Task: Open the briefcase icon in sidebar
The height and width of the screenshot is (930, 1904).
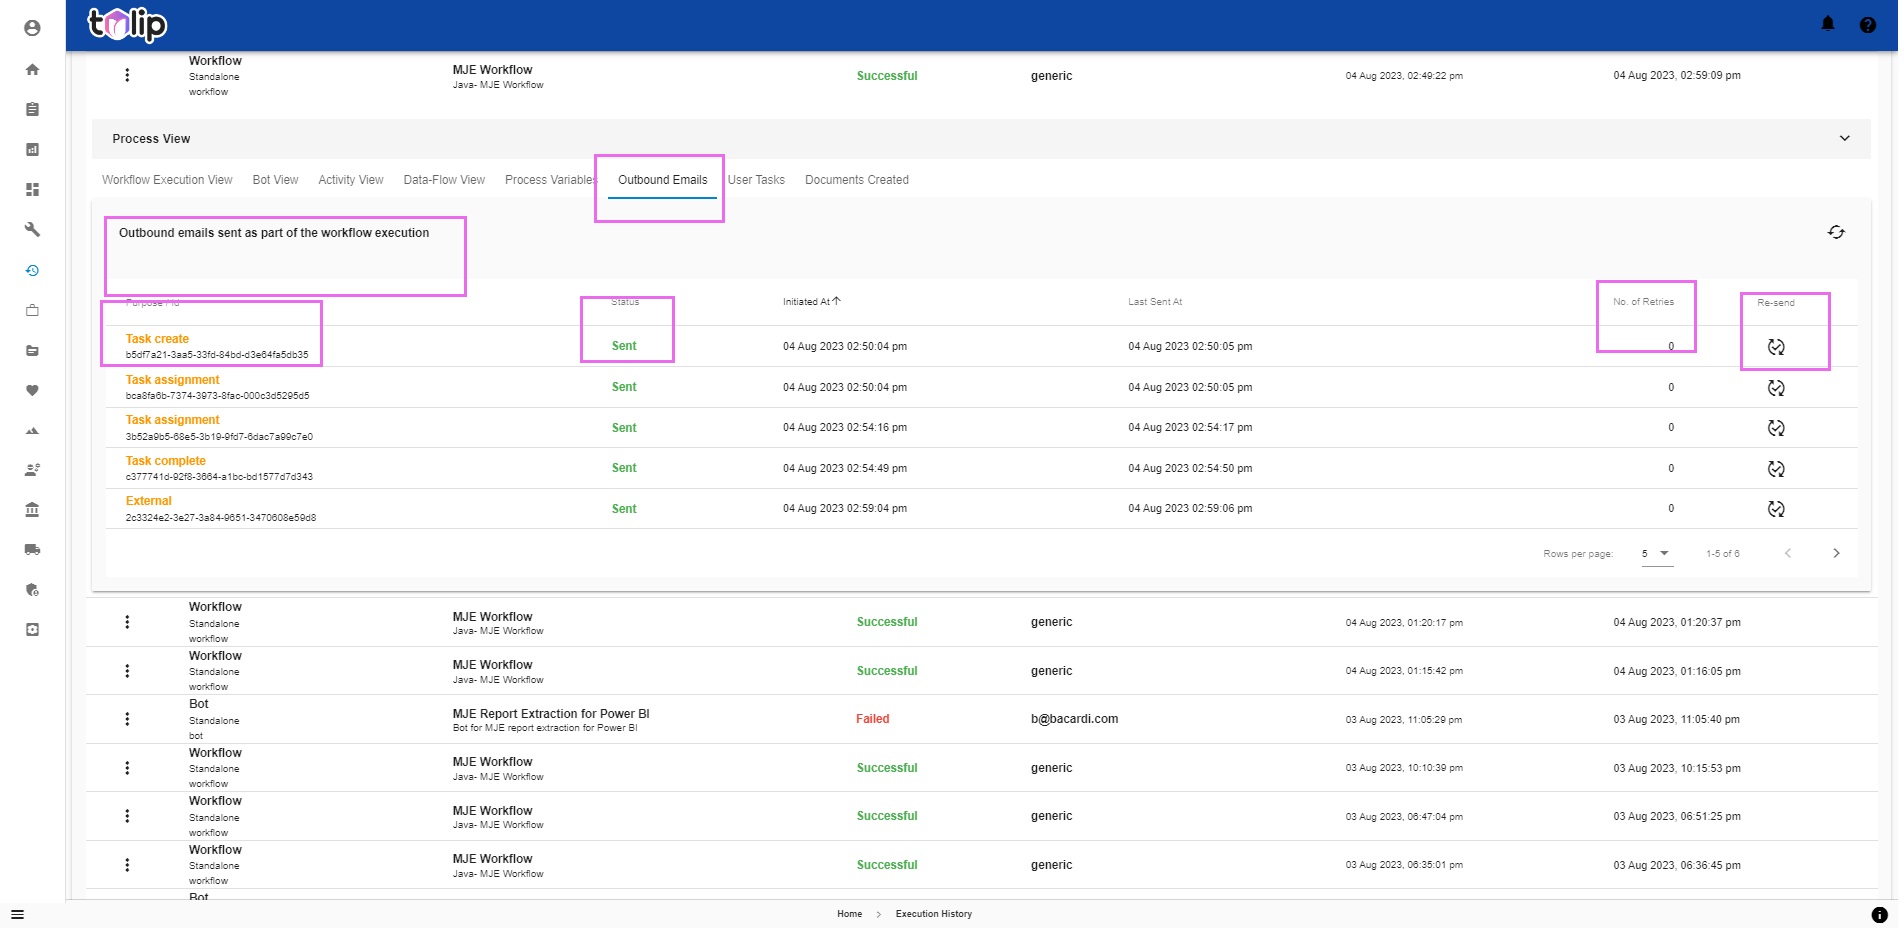Action: [x=32, y=310]
